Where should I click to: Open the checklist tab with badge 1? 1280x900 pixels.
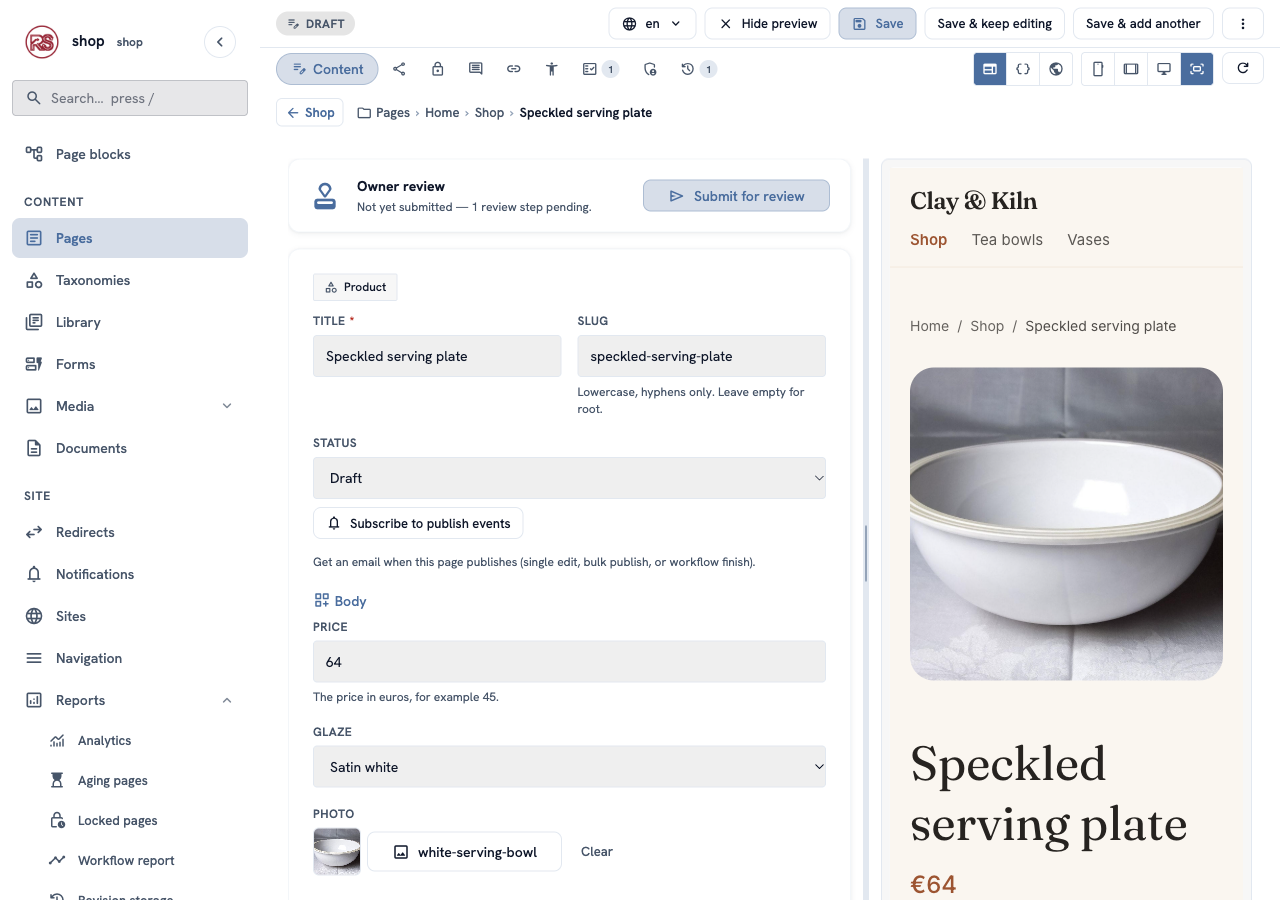(600, 69)
